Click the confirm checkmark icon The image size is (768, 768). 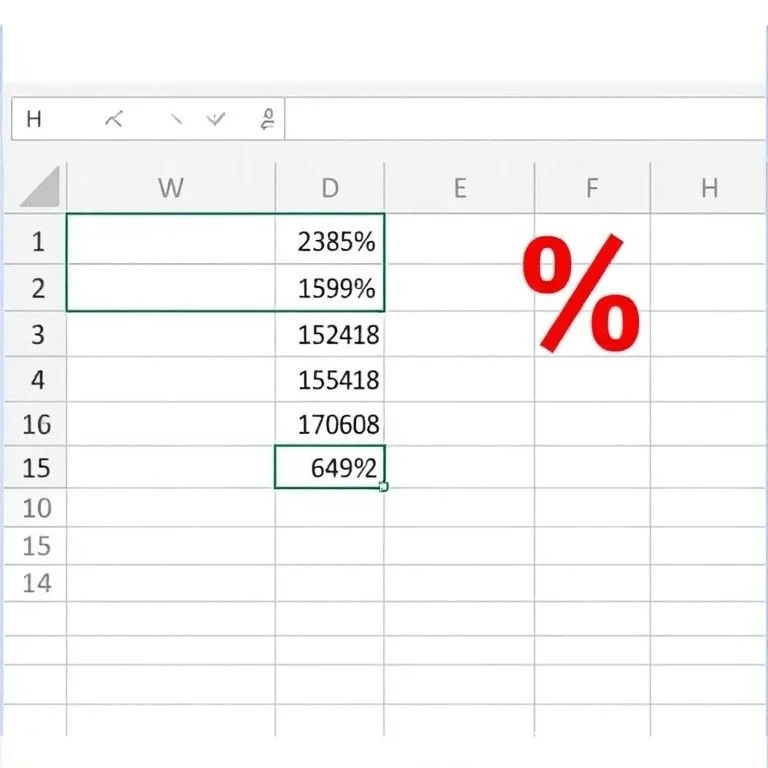216,120
